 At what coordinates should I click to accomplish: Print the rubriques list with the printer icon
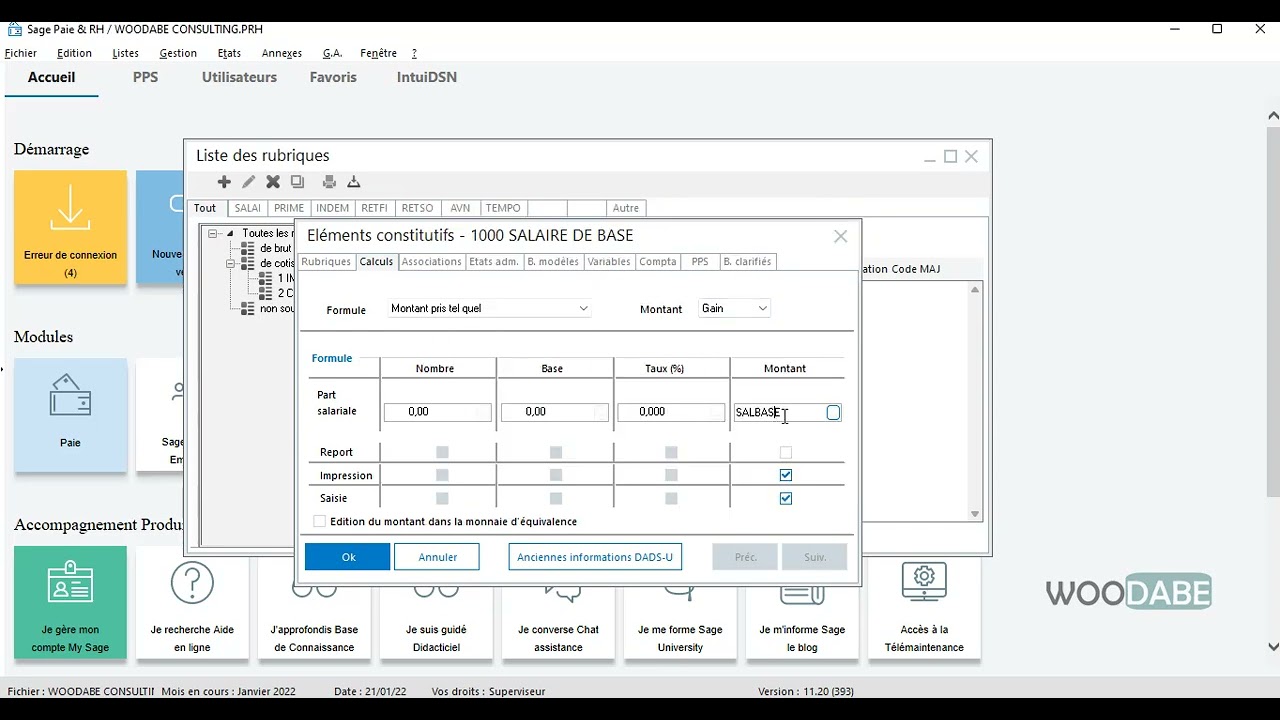click(329, 182)
